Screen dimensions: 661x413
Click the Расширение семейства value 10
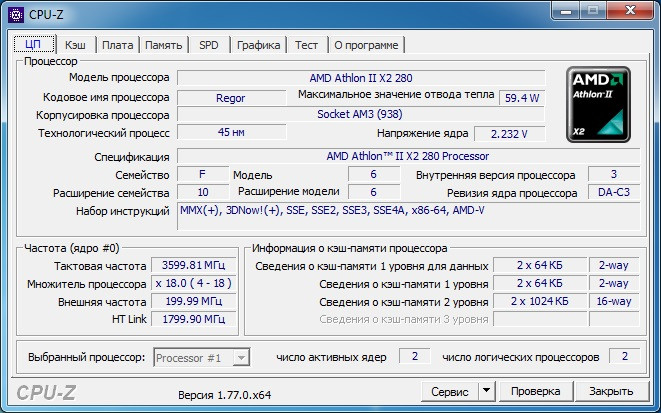[x=203, y=192]
